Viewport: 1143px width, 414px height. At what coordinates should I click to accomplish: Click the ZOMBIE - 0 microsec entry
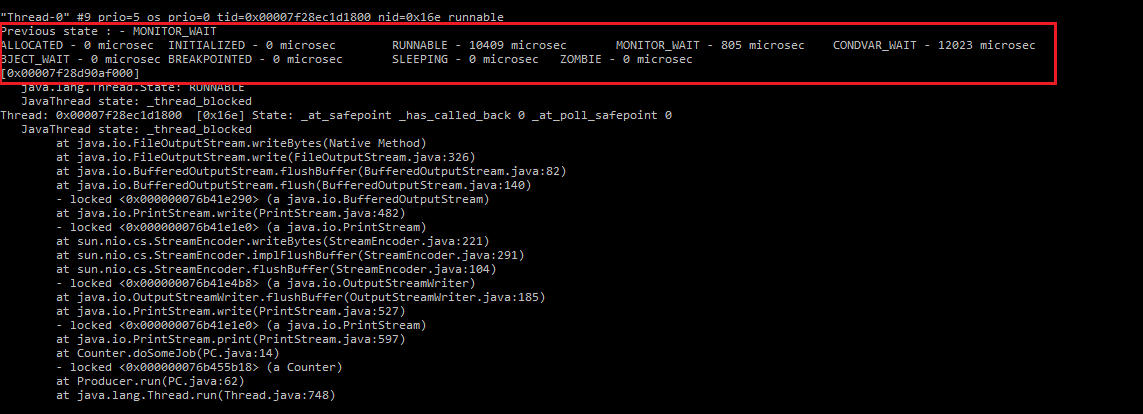626,60
